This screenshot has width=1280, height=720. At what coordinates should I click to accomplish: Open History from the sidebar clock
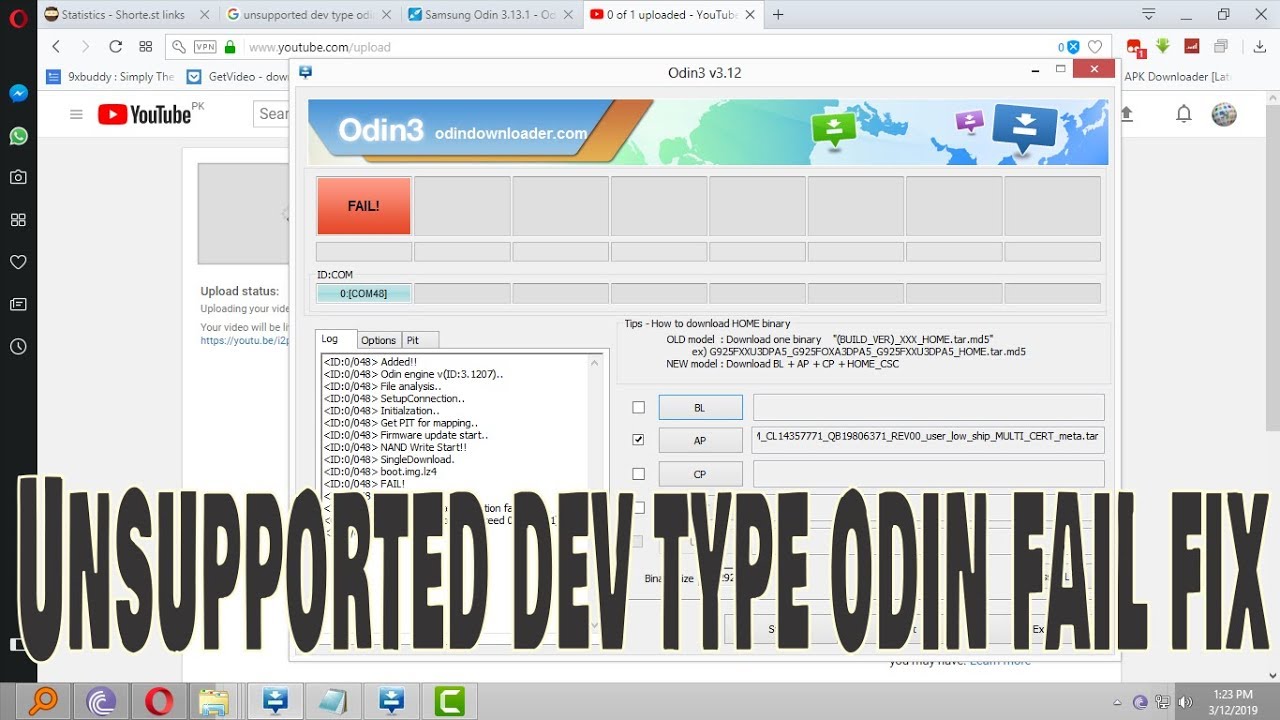[18, 347]
